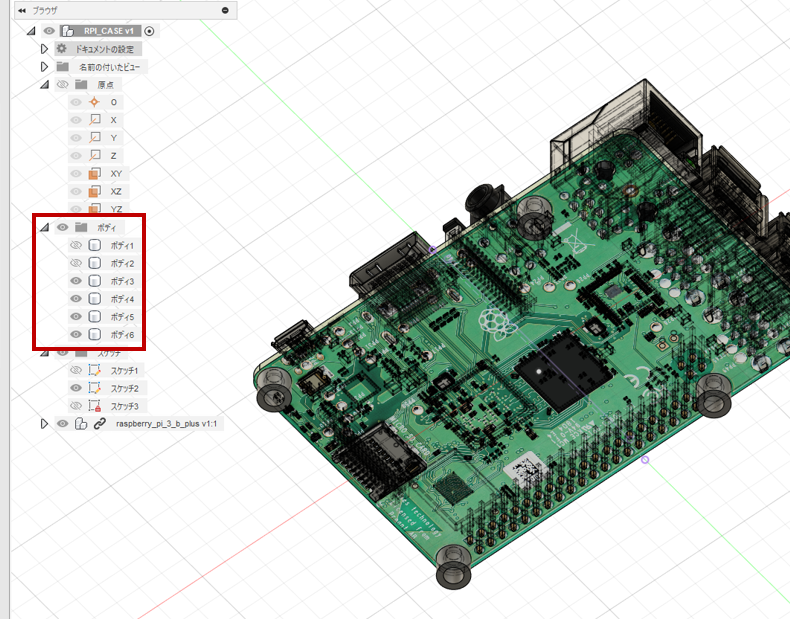Select ドキュメントの設定 item

point(105,49)
